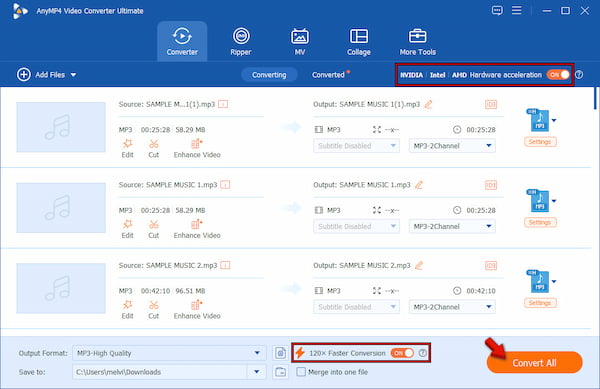Screen dimensions: 600x389
Task: Switch to the Collage tab
Action: click(x=359, y=41)
